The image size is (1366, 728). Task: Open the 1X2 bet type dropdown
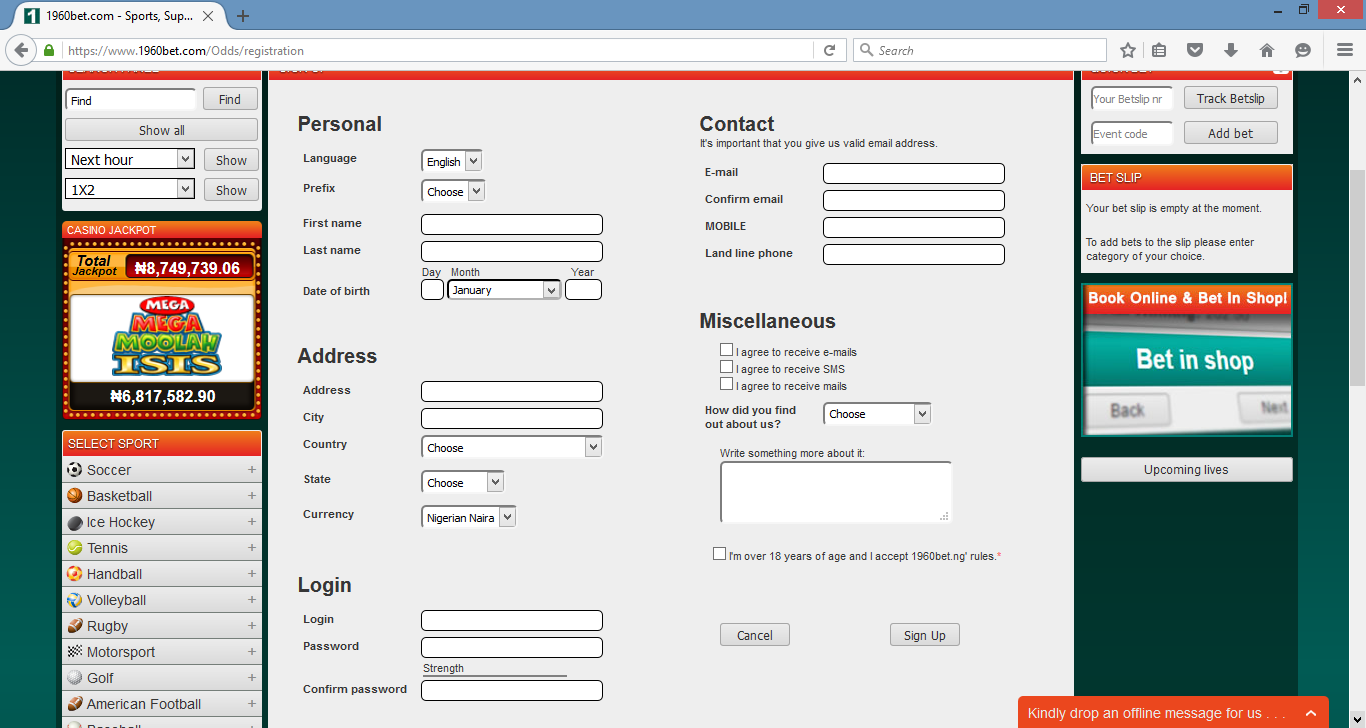130,189
